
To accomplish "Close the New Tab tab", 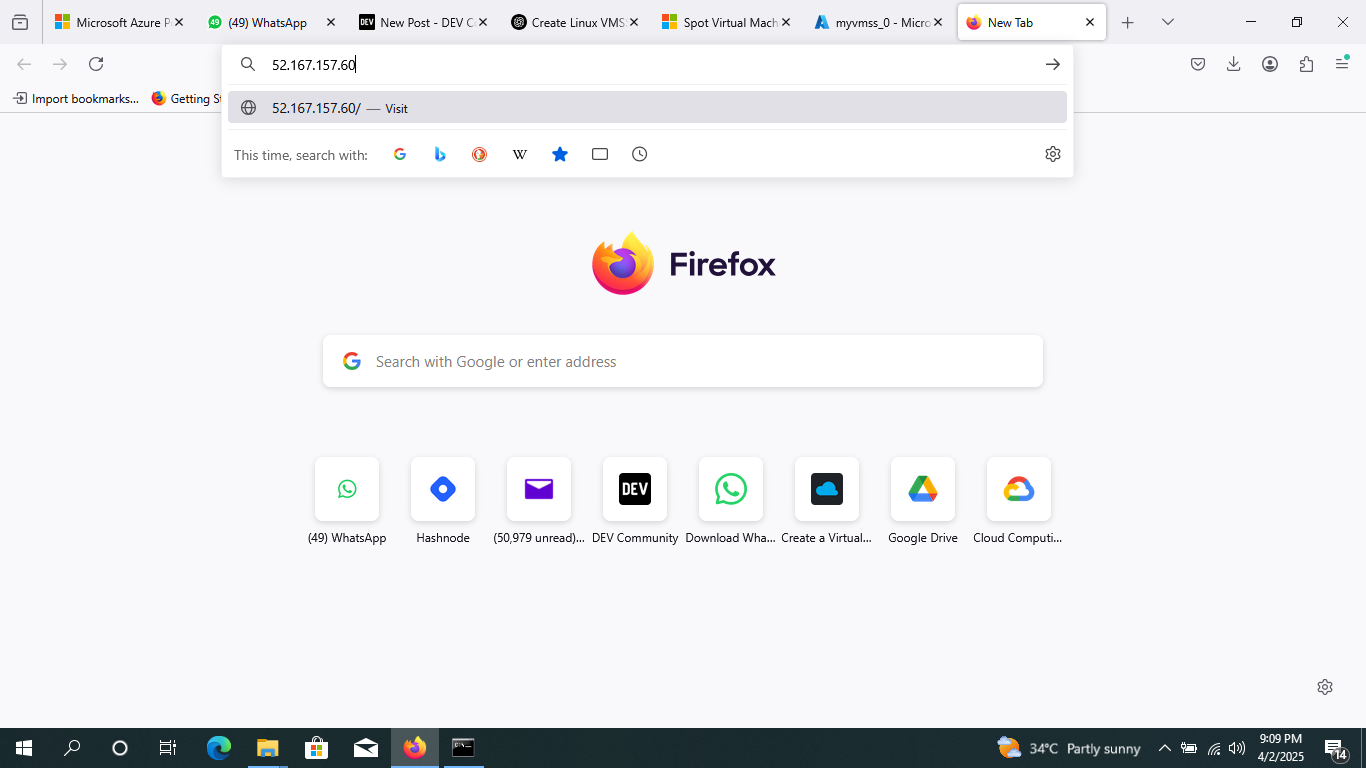I will pyautogui.click(x=1090, y=22).
